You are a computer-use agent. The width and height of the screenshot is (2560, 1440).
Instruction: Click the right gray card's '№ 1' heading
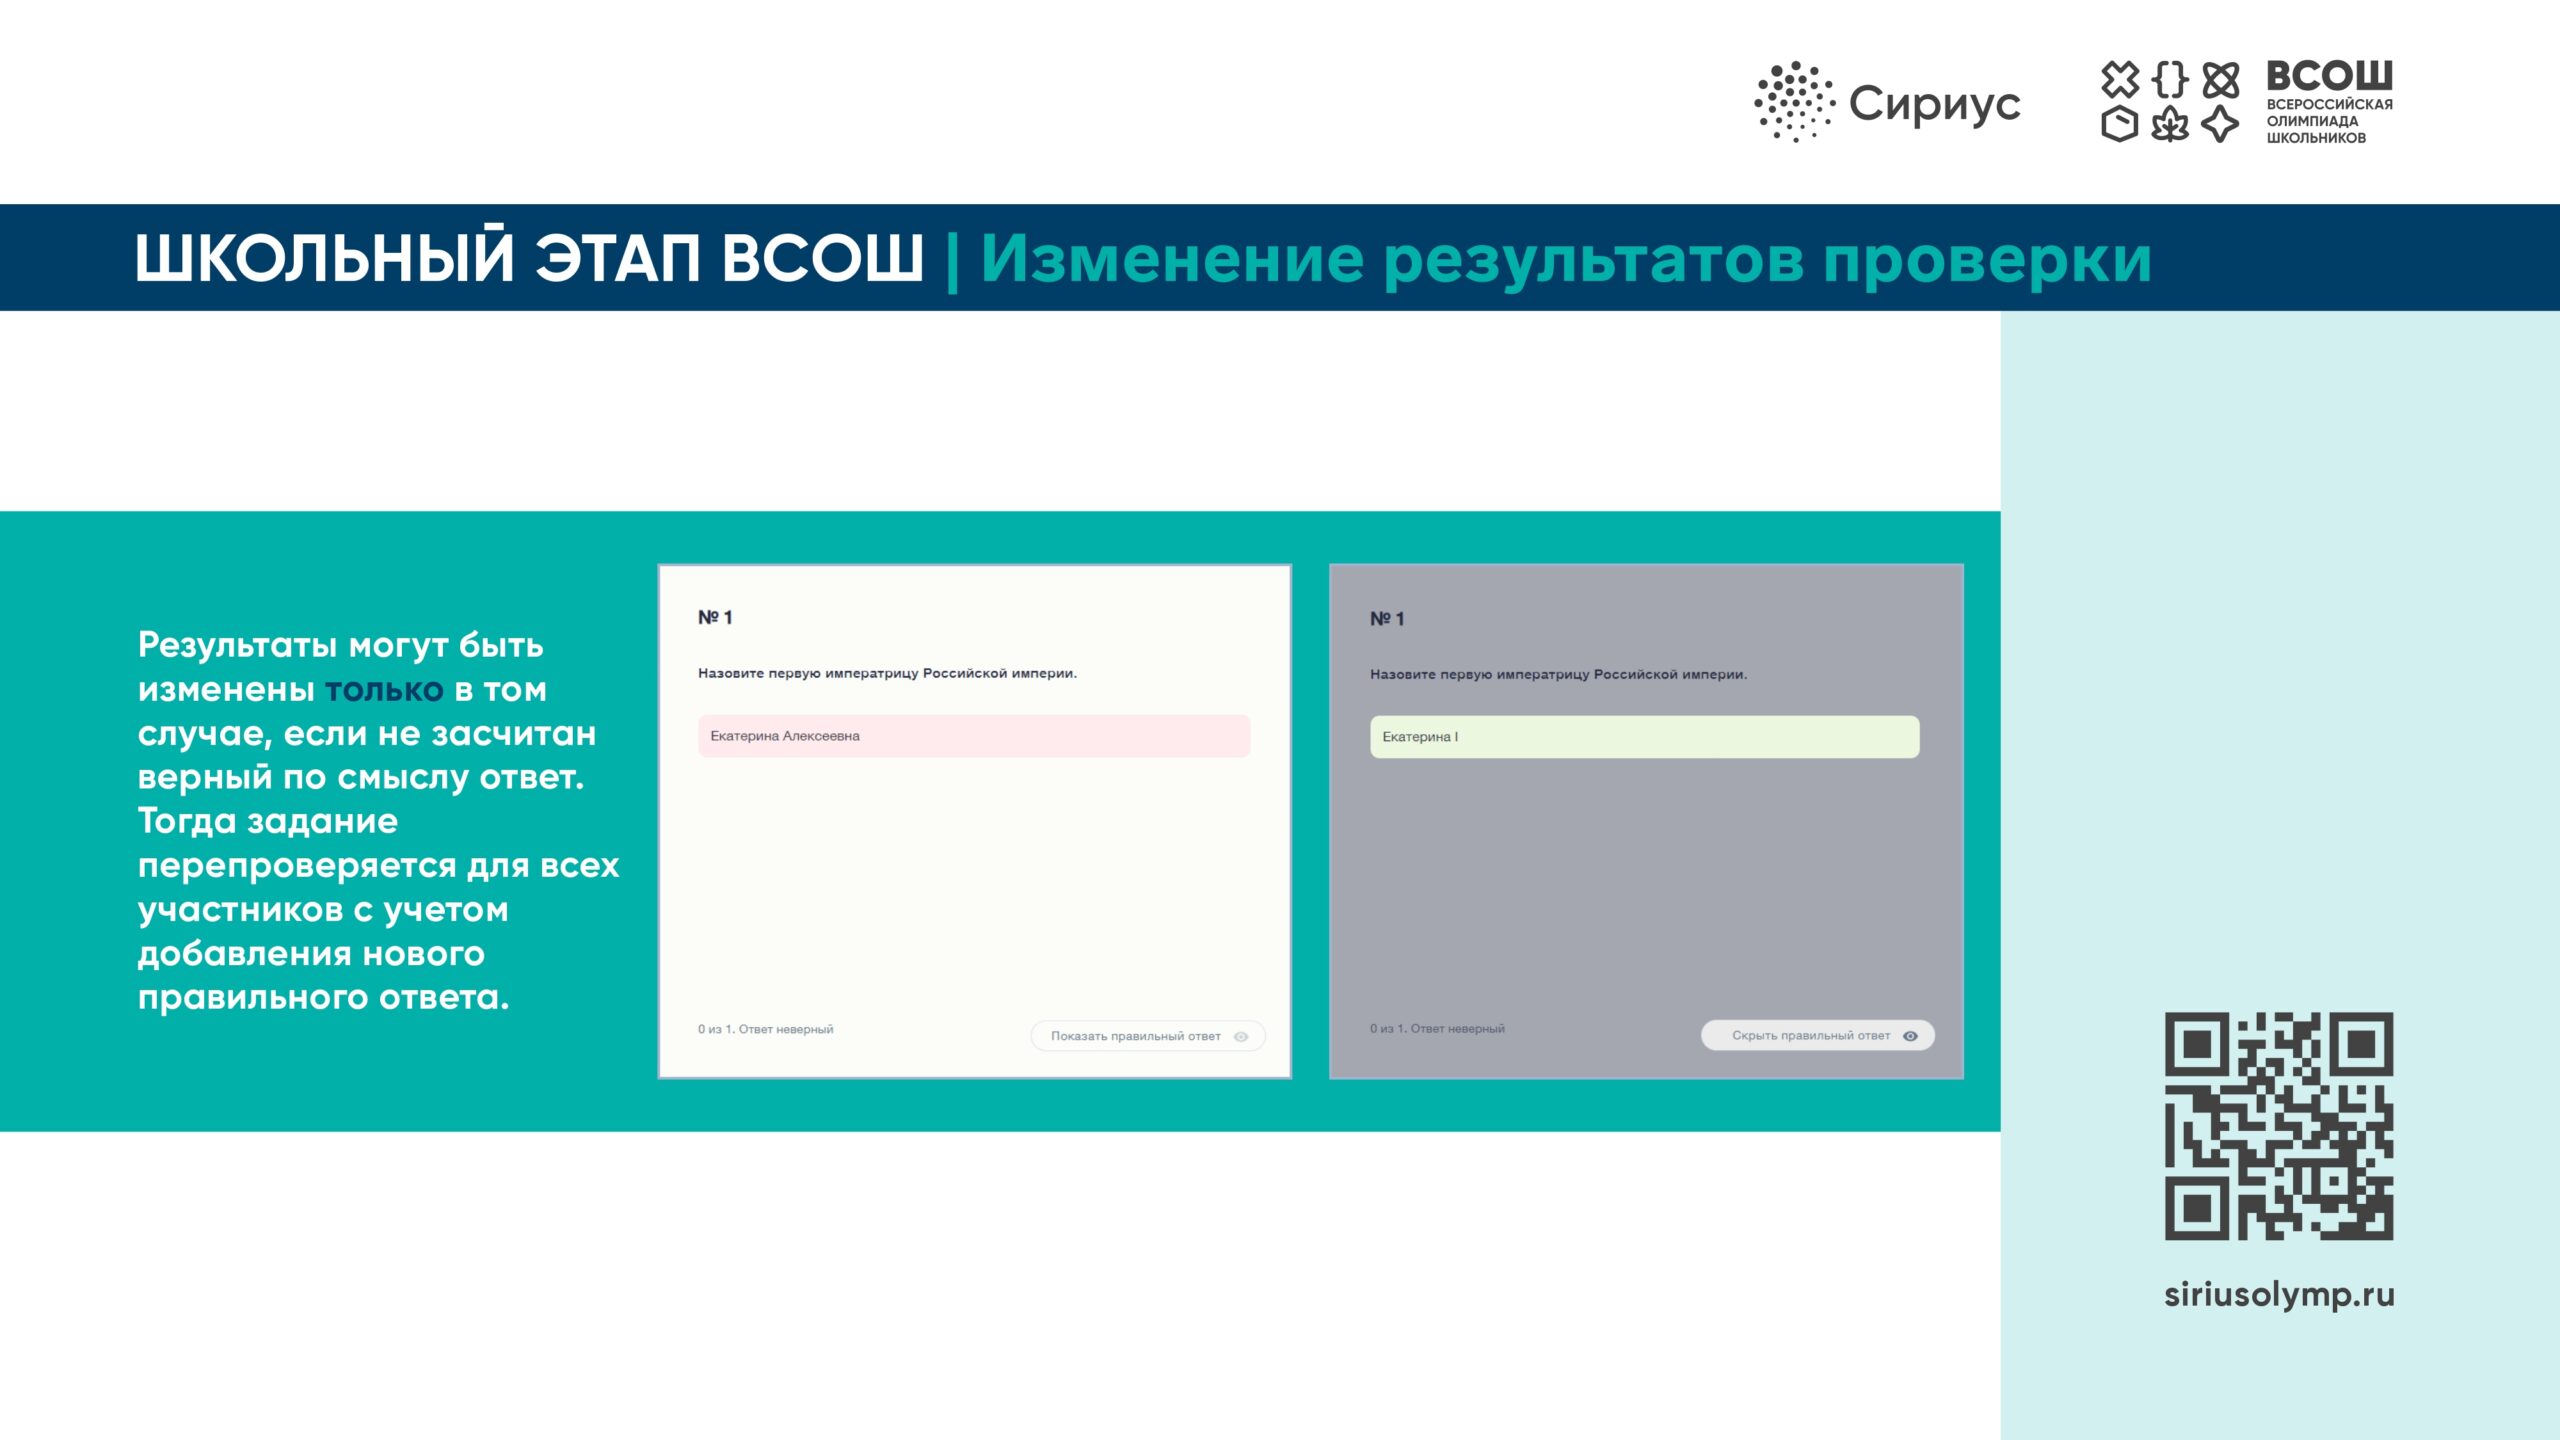tap(1387, 619)
